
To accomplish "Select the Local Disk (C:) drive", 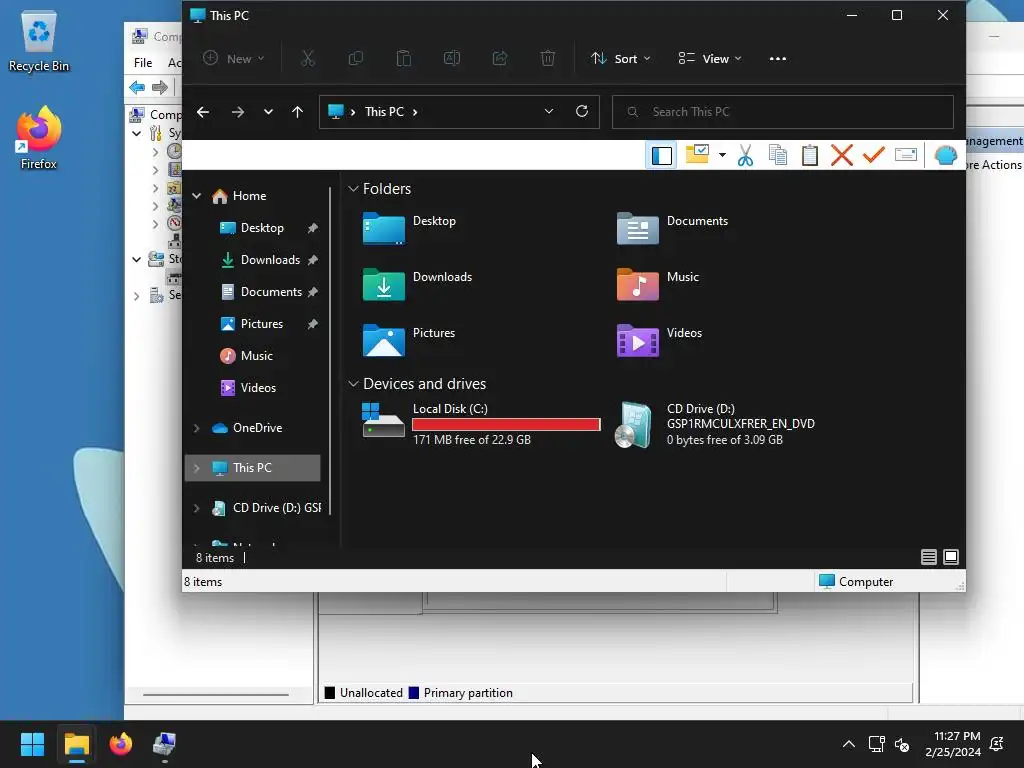I will 481,424.
